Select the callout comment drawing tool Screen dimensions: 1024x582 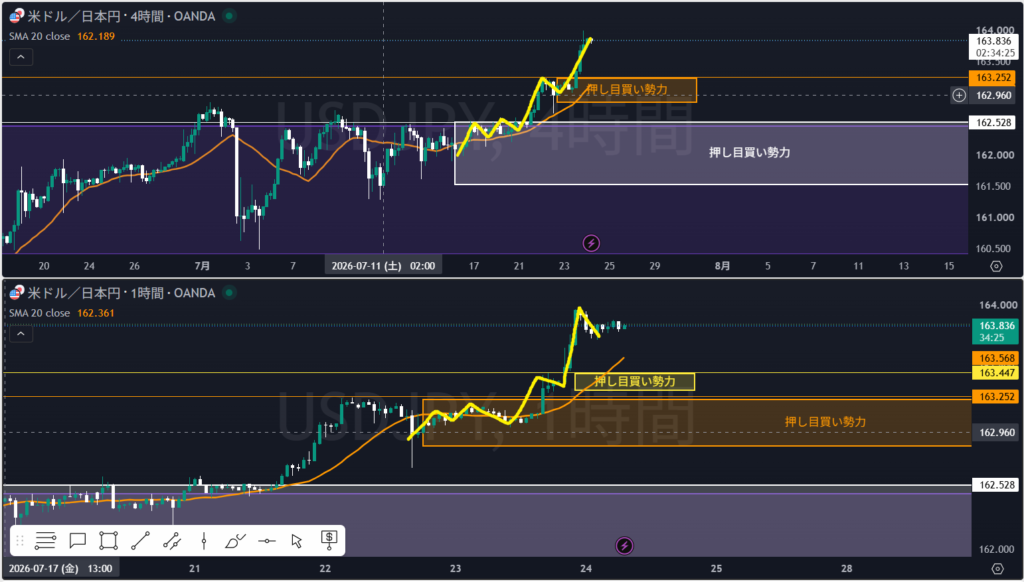[78, 541]
